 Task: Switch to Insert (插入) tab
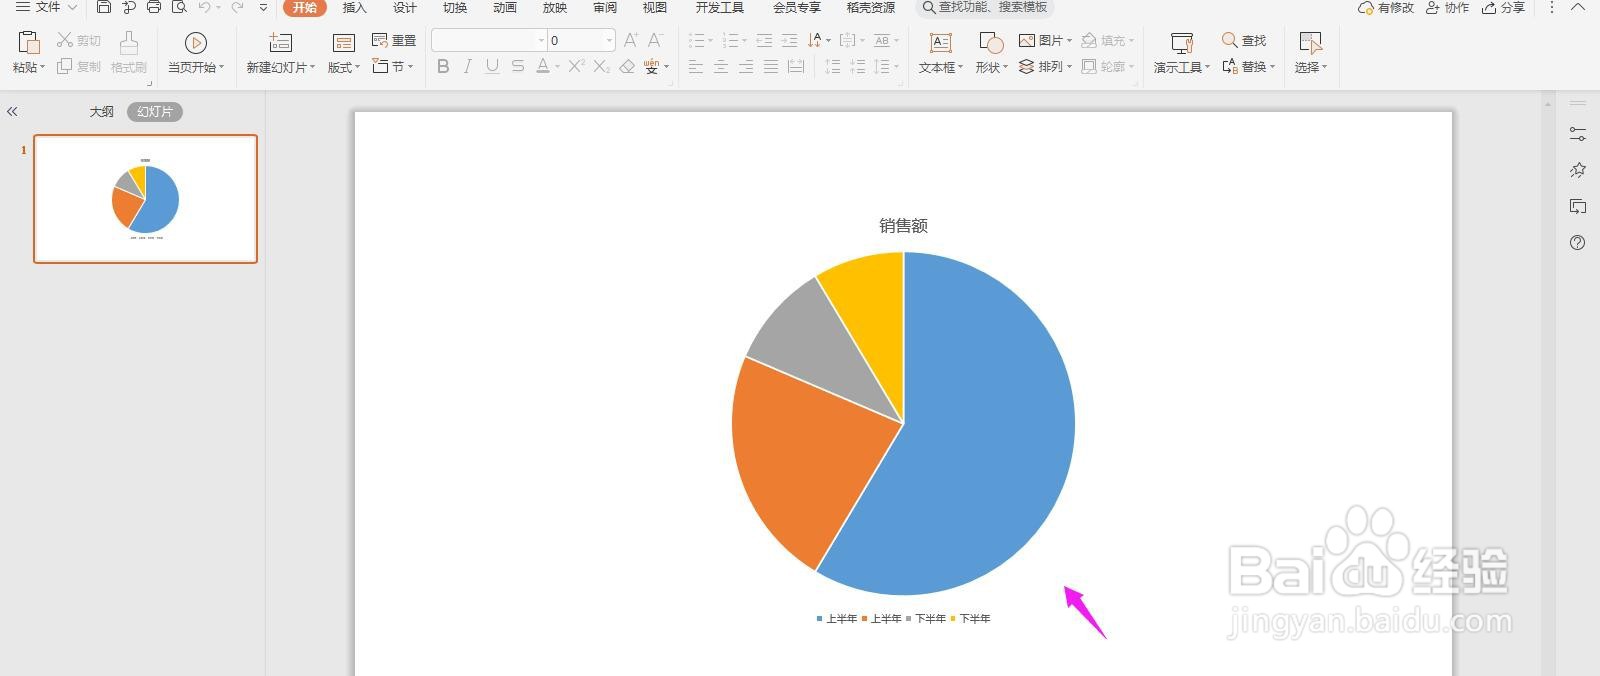click(355, 7)
